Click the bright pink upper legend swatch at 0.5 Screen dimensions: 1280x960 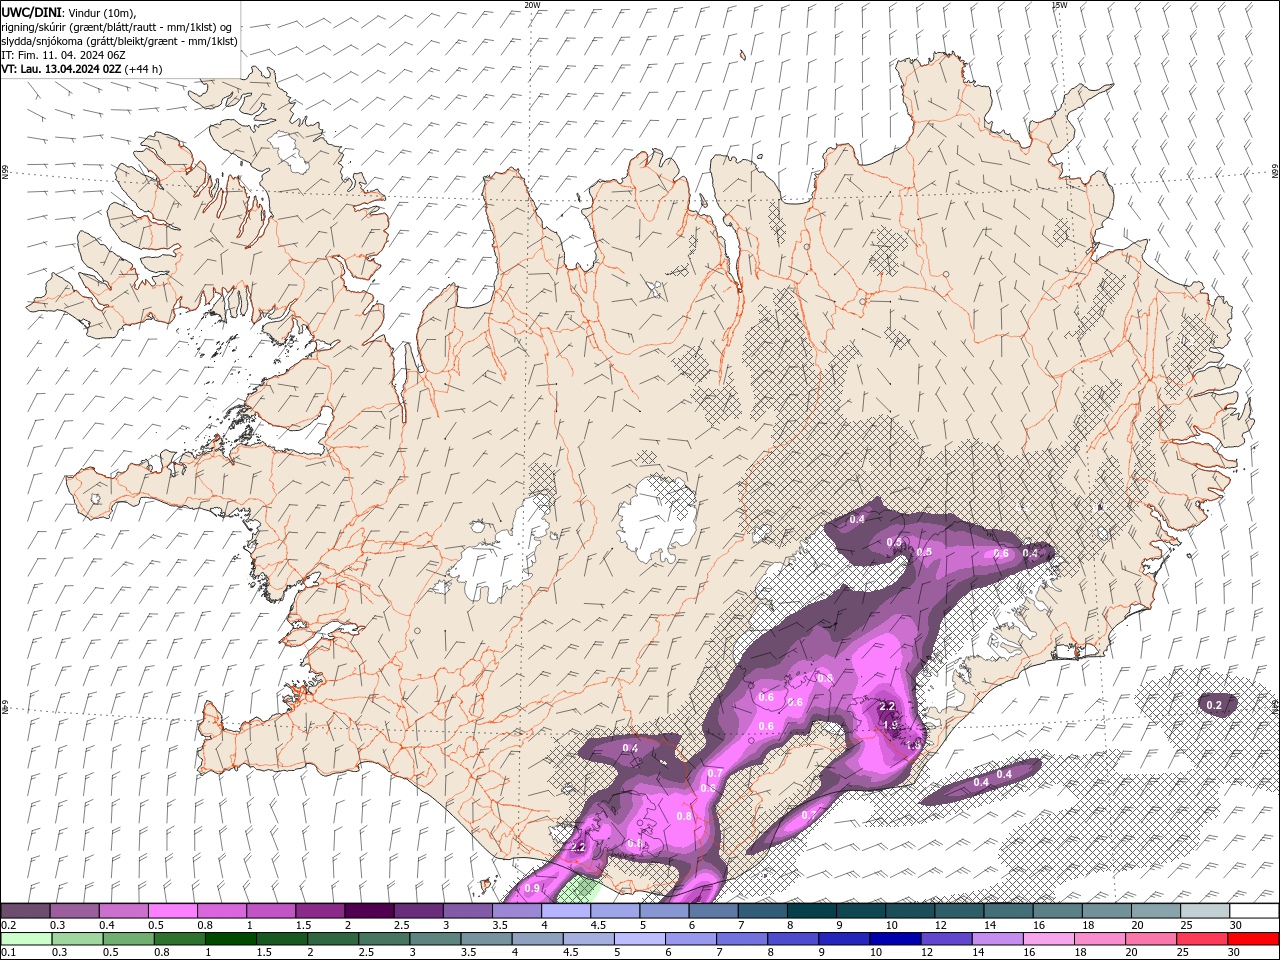(x=172, y=911)
